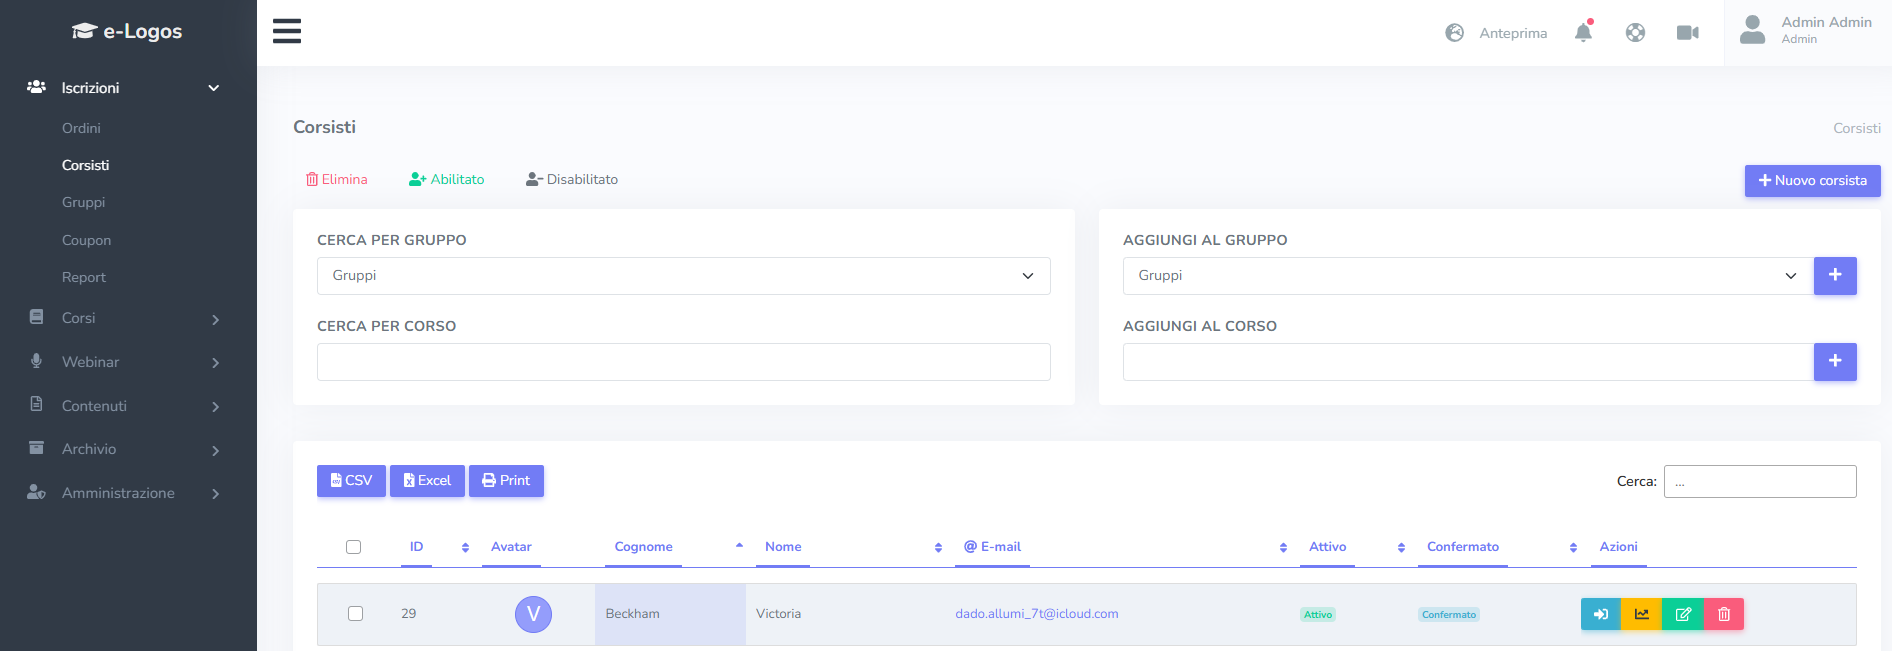Open the Aggiungi al gruppo dropdown
Viewport: 1892px width, 651px height.
pyautogui.click(x=1467, y=276)
